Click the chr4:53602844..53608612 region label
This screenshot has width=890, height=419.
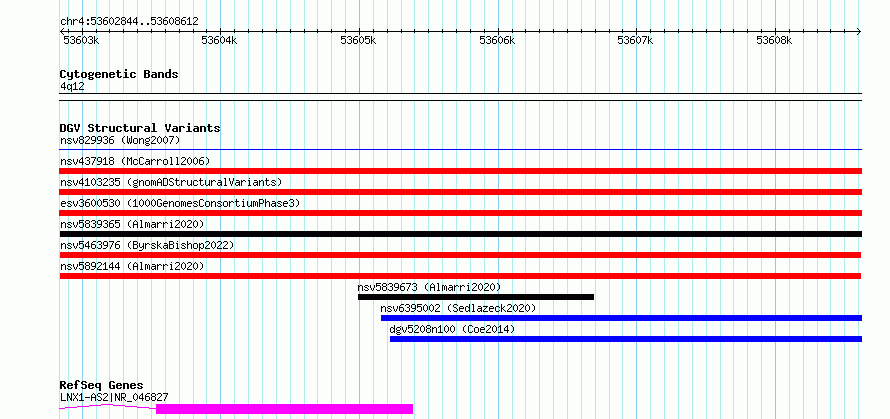(x=129, y=22)
